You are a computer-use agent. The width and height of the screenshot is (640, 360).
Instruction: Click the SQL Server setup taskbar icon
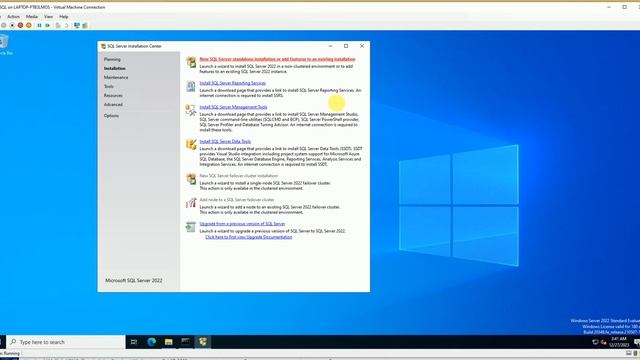coord(203,342)
